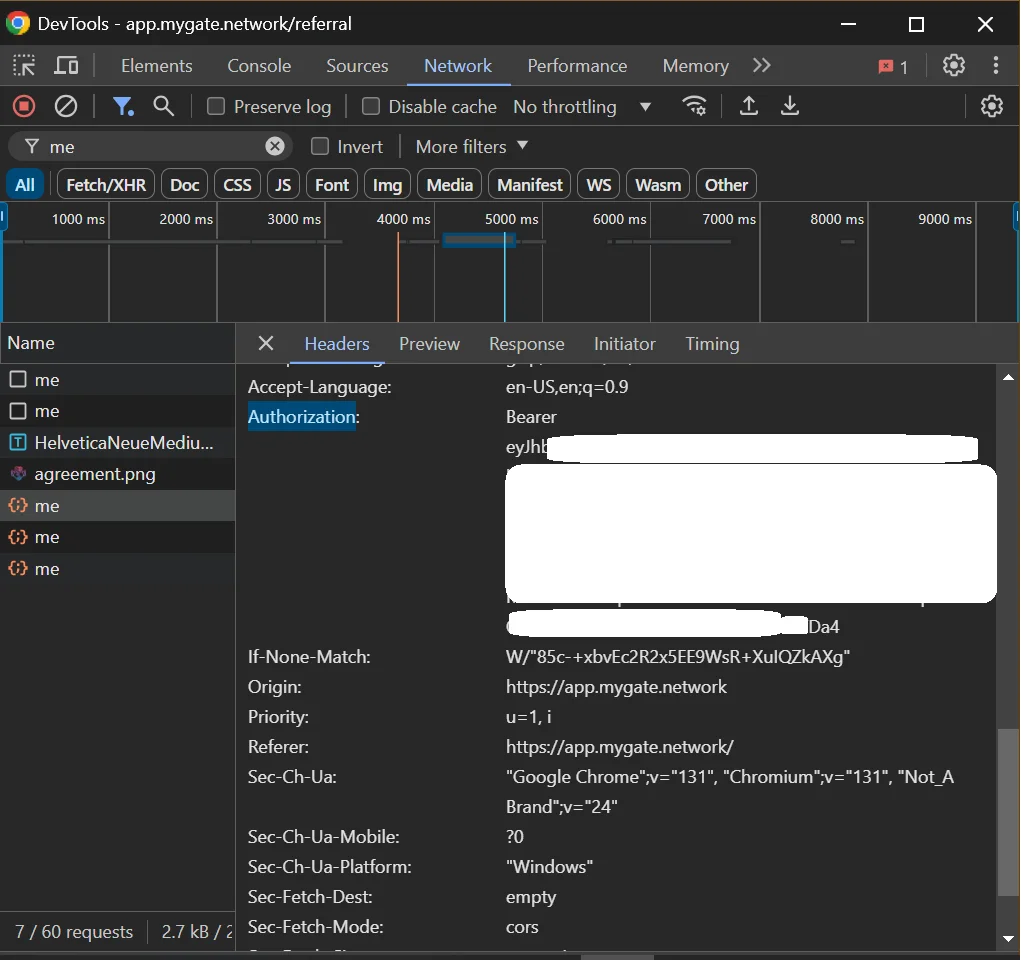Import HAR file upload icon

tap(749, 106)
